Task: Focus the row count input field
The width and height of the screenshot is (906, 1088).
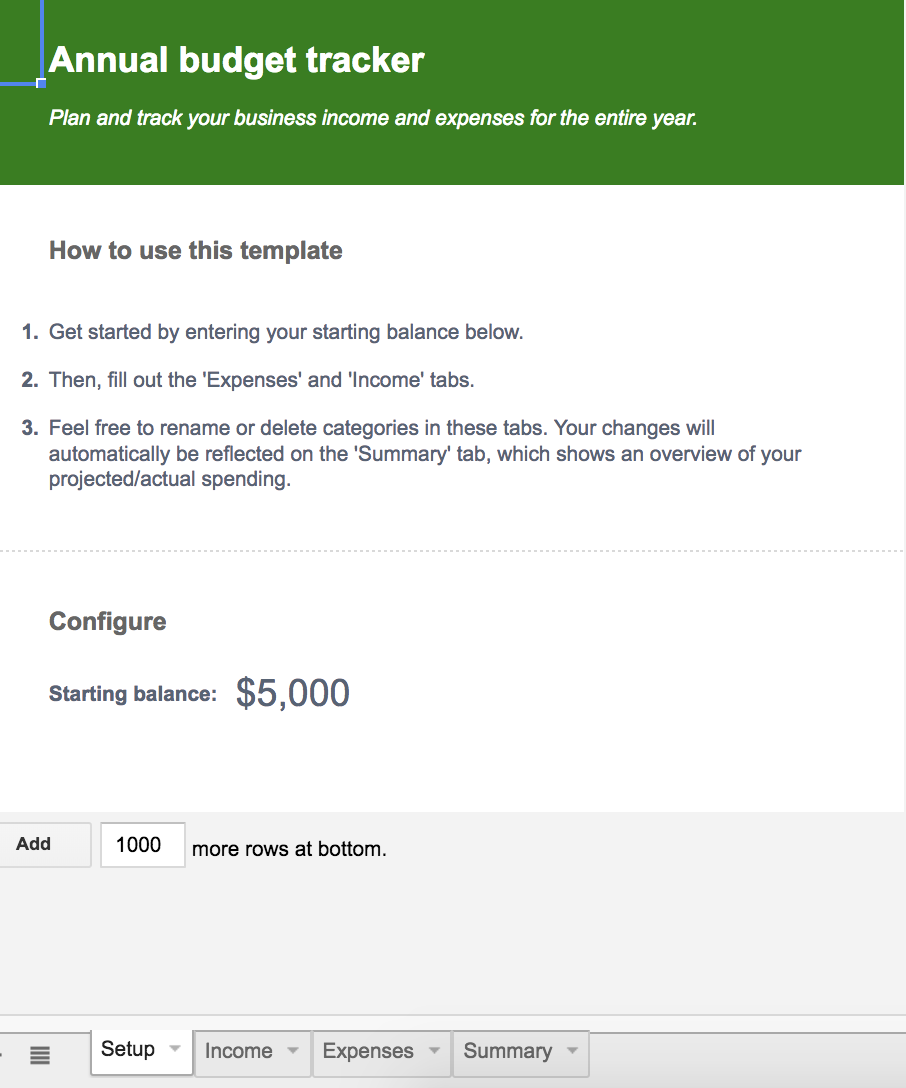Action: click(142, 845)
